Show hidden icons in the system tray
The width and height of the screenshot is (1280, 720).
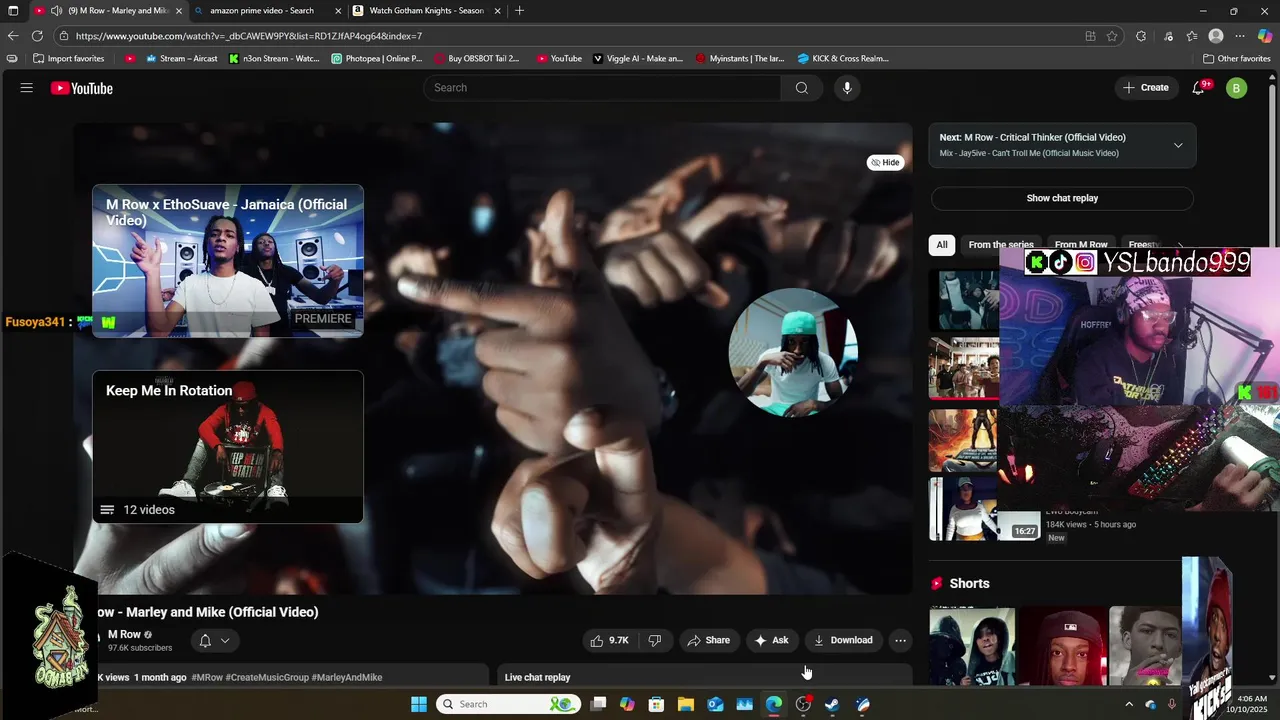1129,704
